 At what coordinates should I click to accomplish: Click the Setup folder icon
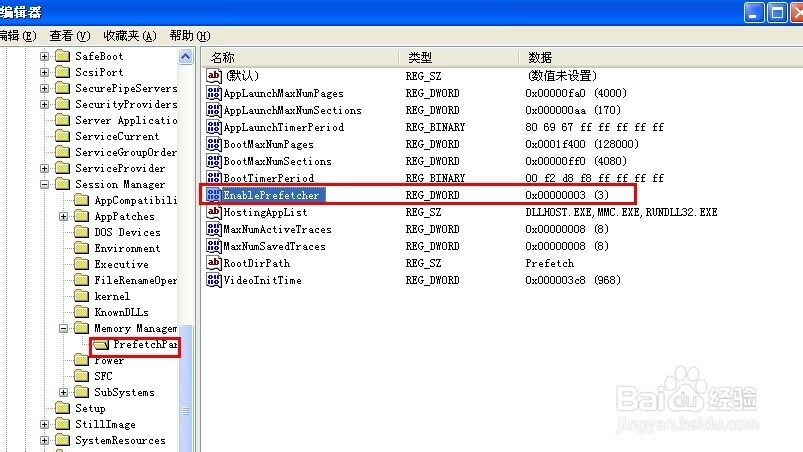tap(62, 408)
